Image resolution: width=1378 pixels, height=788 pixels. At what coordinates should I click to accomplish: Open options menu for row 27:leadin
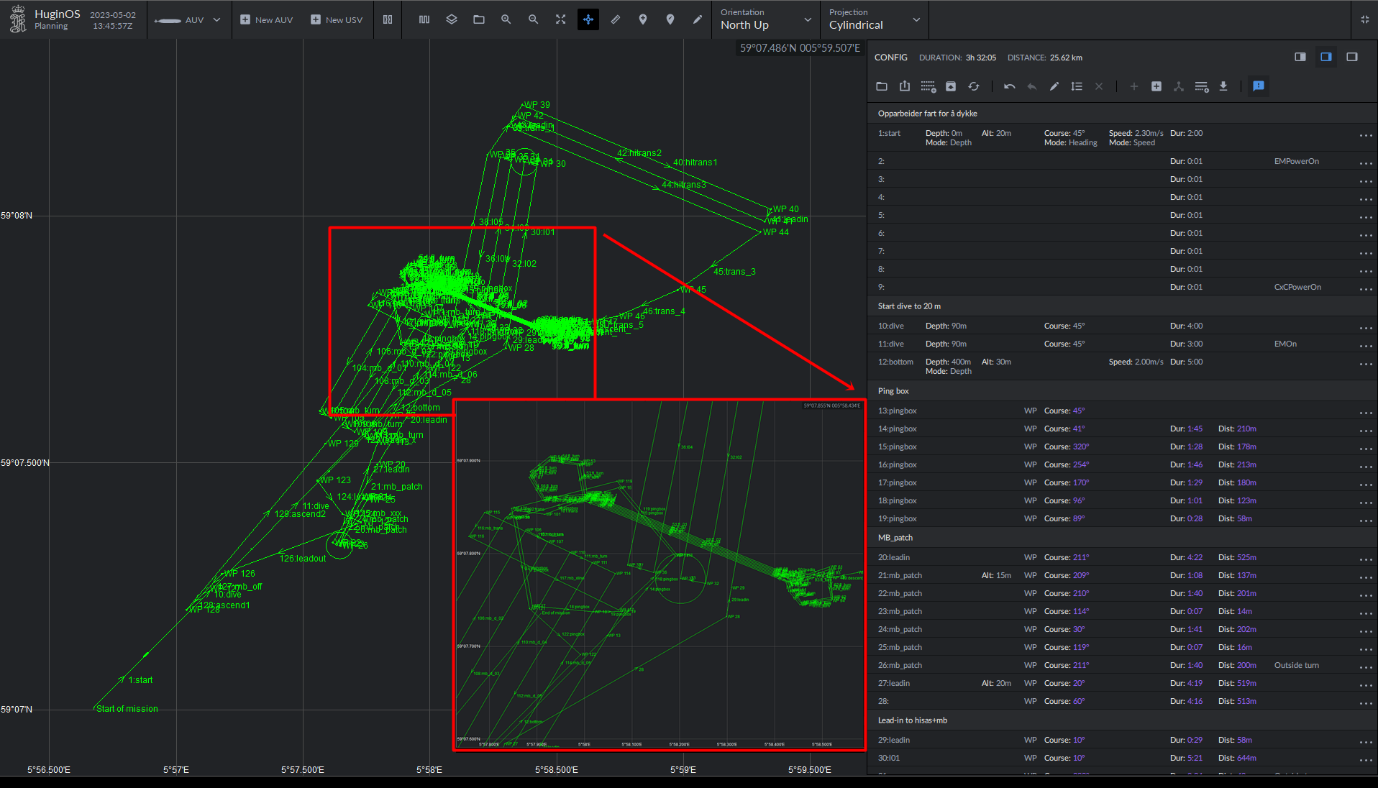(1365, 683)
